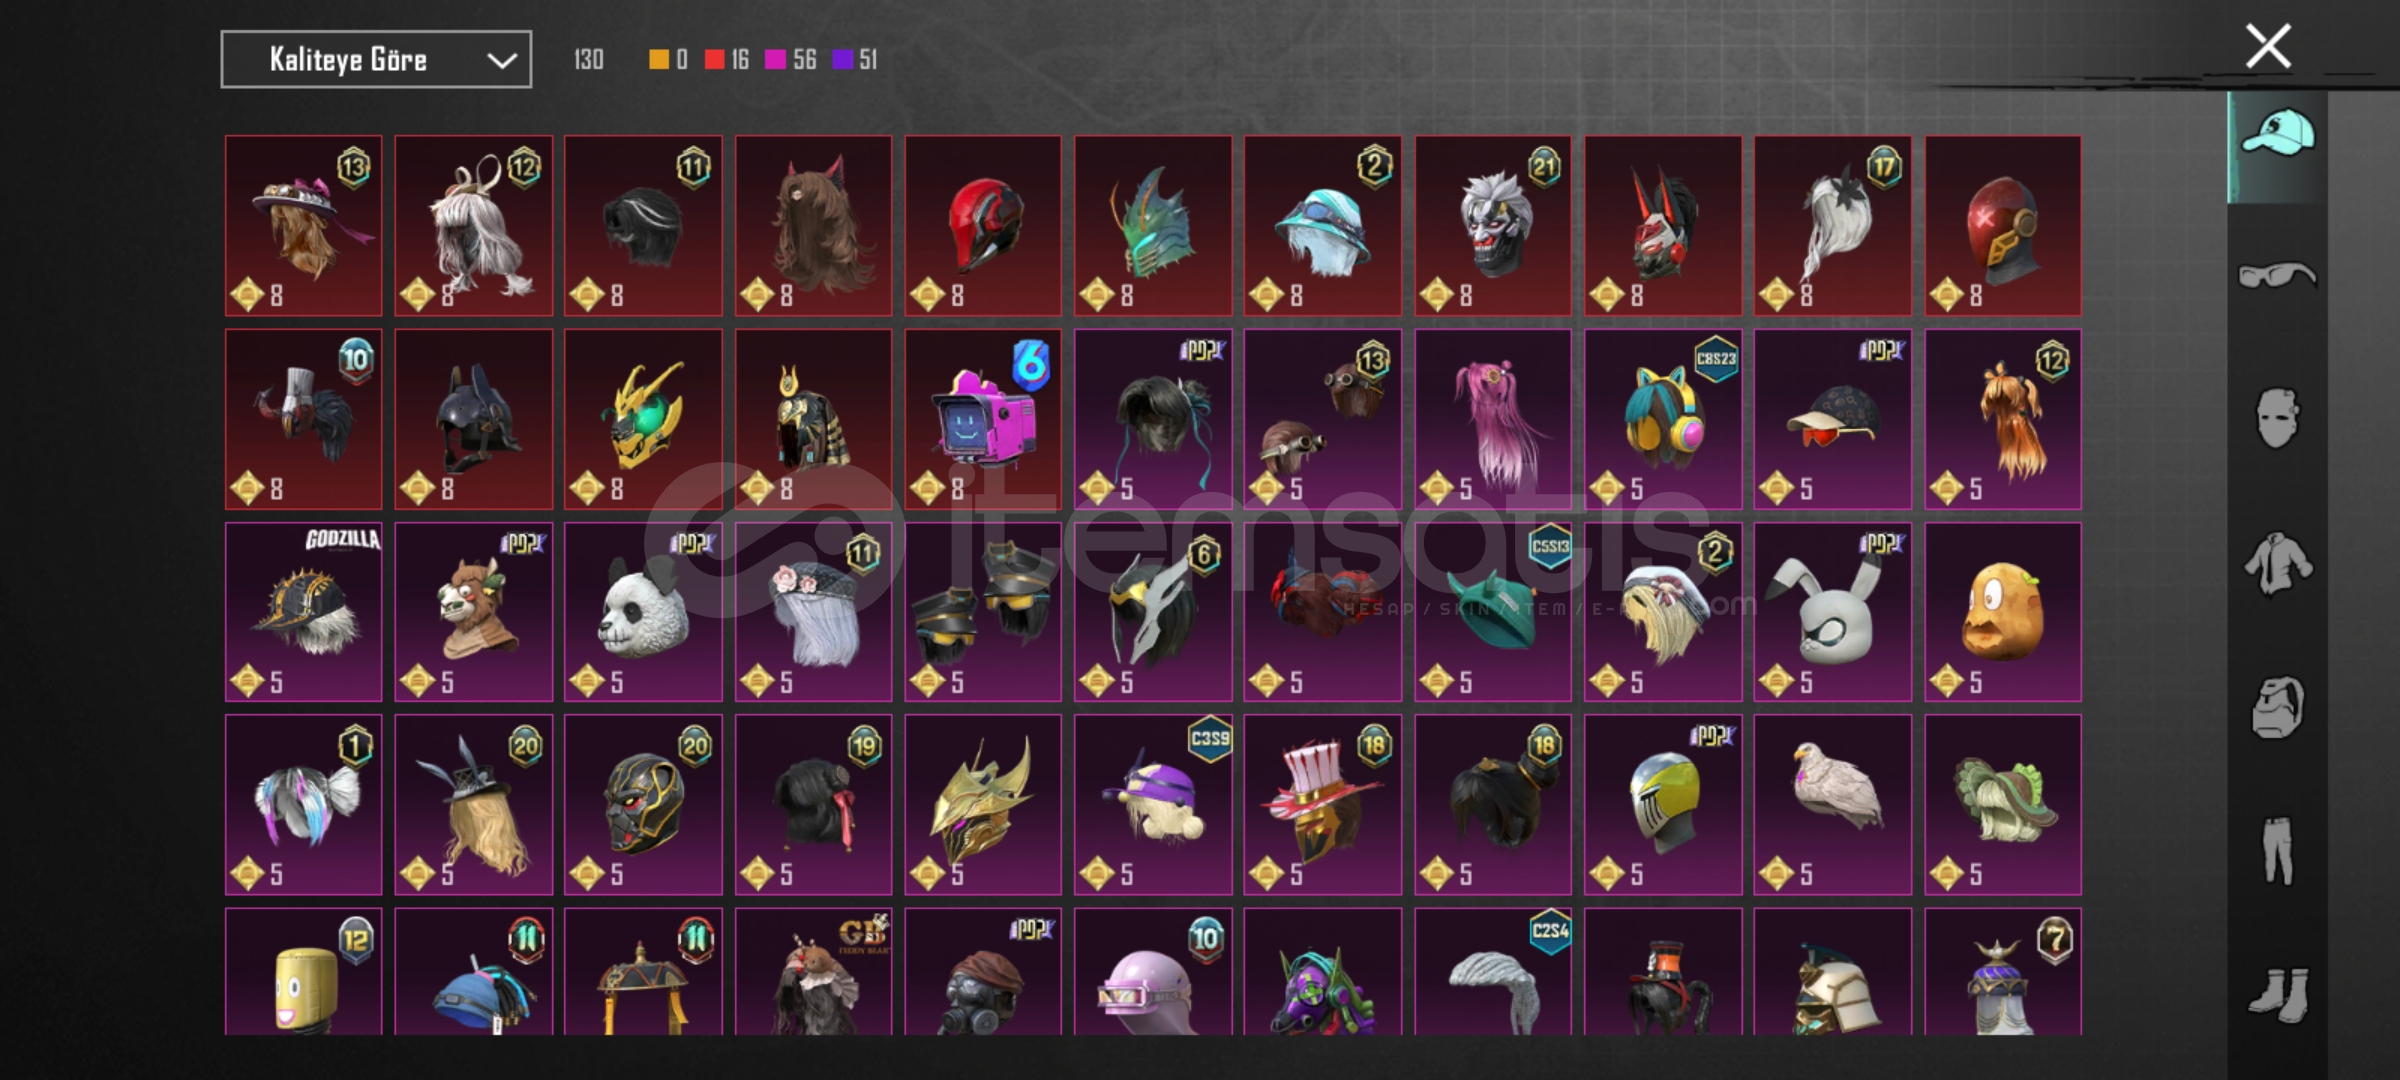Close the inventory with the X
Screen dimensions: 2400x1080
pos(2268,46)
